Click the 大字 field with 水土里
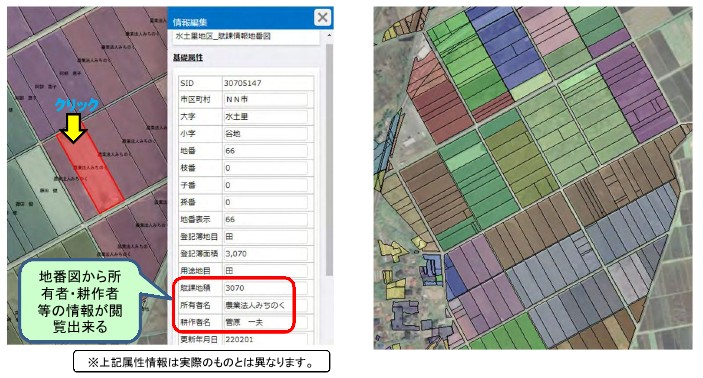This screenshot has height=378, width=703. coord(265,117)
